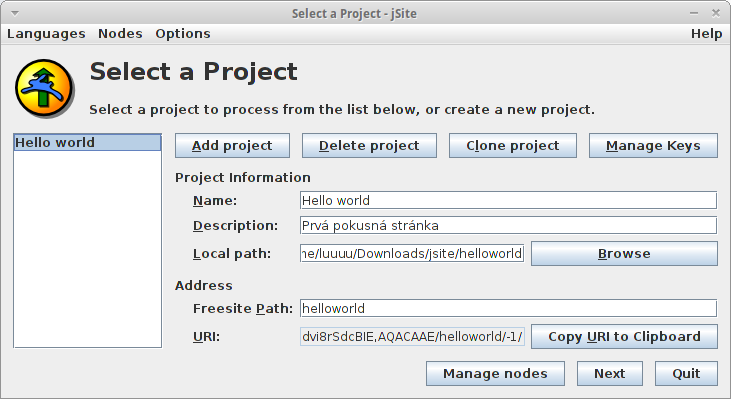The height and width of the screenshot is (399, 731).
Task: Focus the project Name field
Action: (x=508, y=200)
